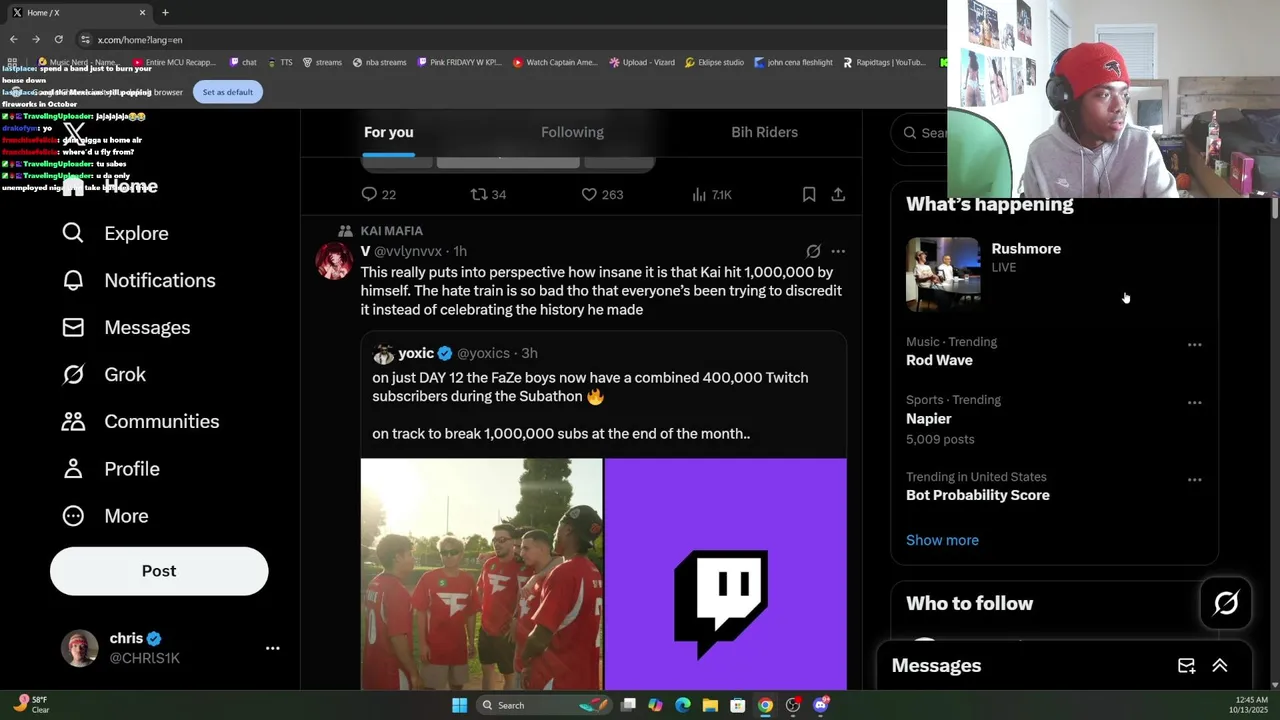Open a new browser tab
1280x720 pixels.
coord(165,12)
